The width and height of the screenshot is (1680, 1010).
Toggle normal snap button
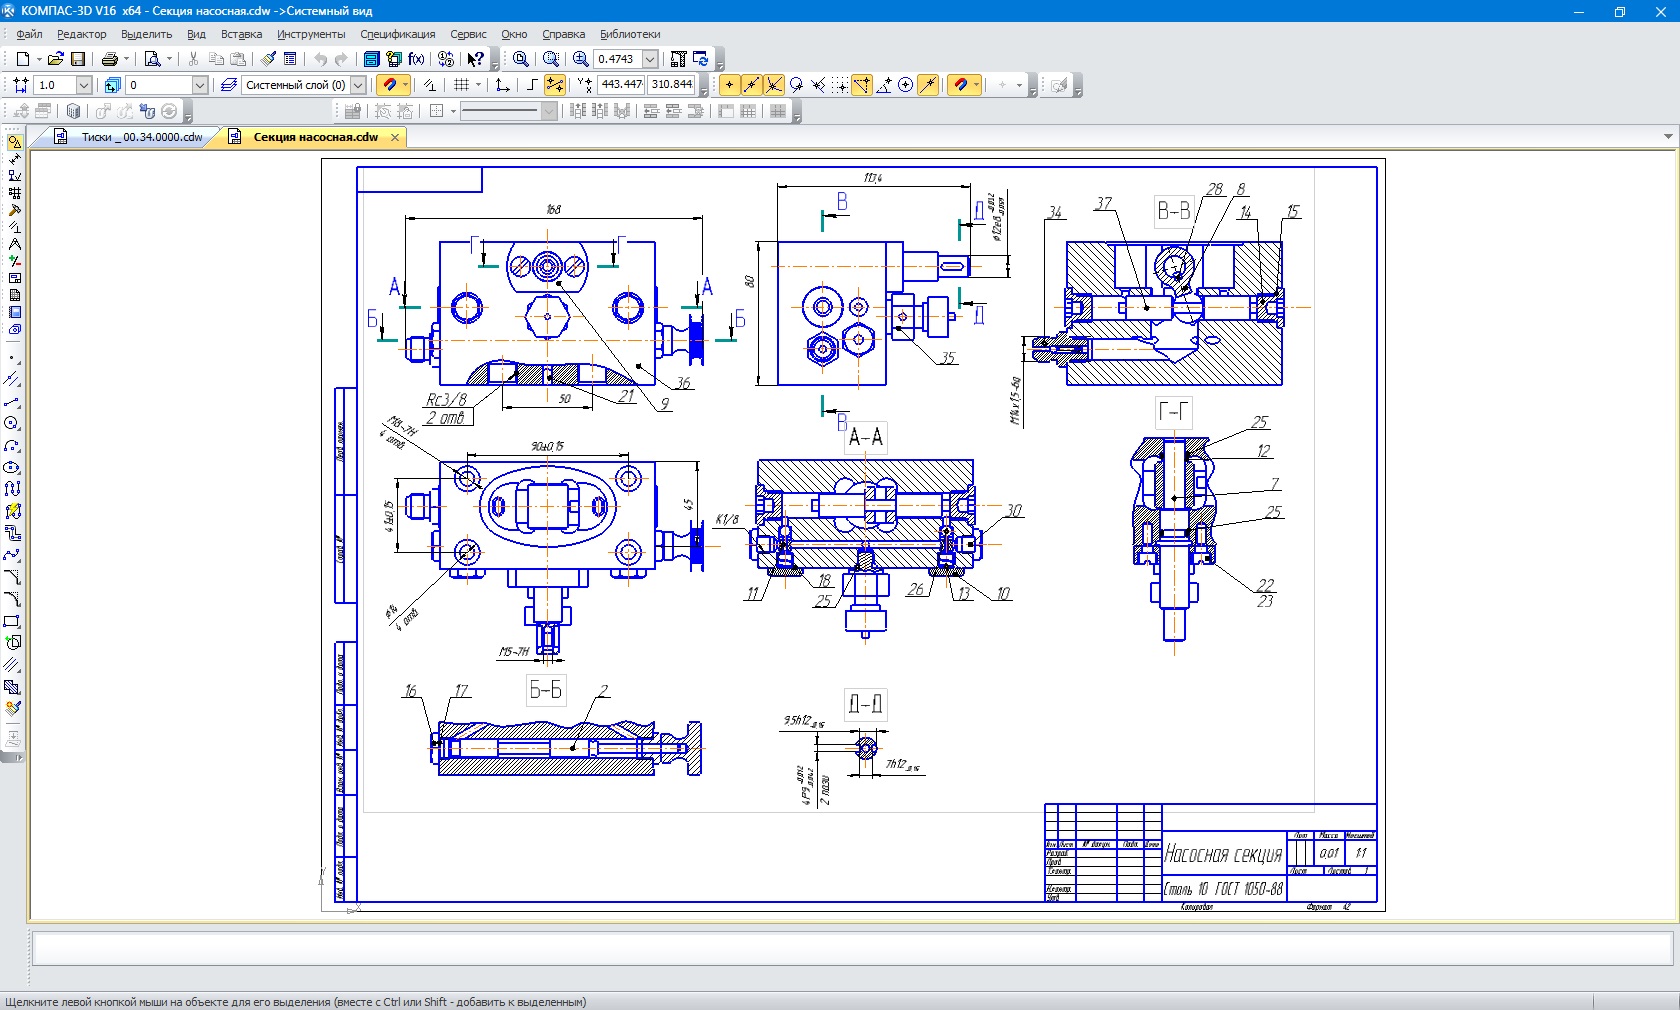[818, 85]
